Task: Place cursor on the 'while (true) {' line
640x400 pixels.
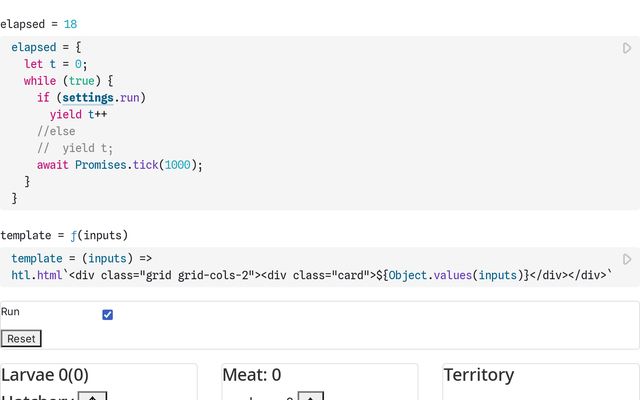Action: [69, 81]
